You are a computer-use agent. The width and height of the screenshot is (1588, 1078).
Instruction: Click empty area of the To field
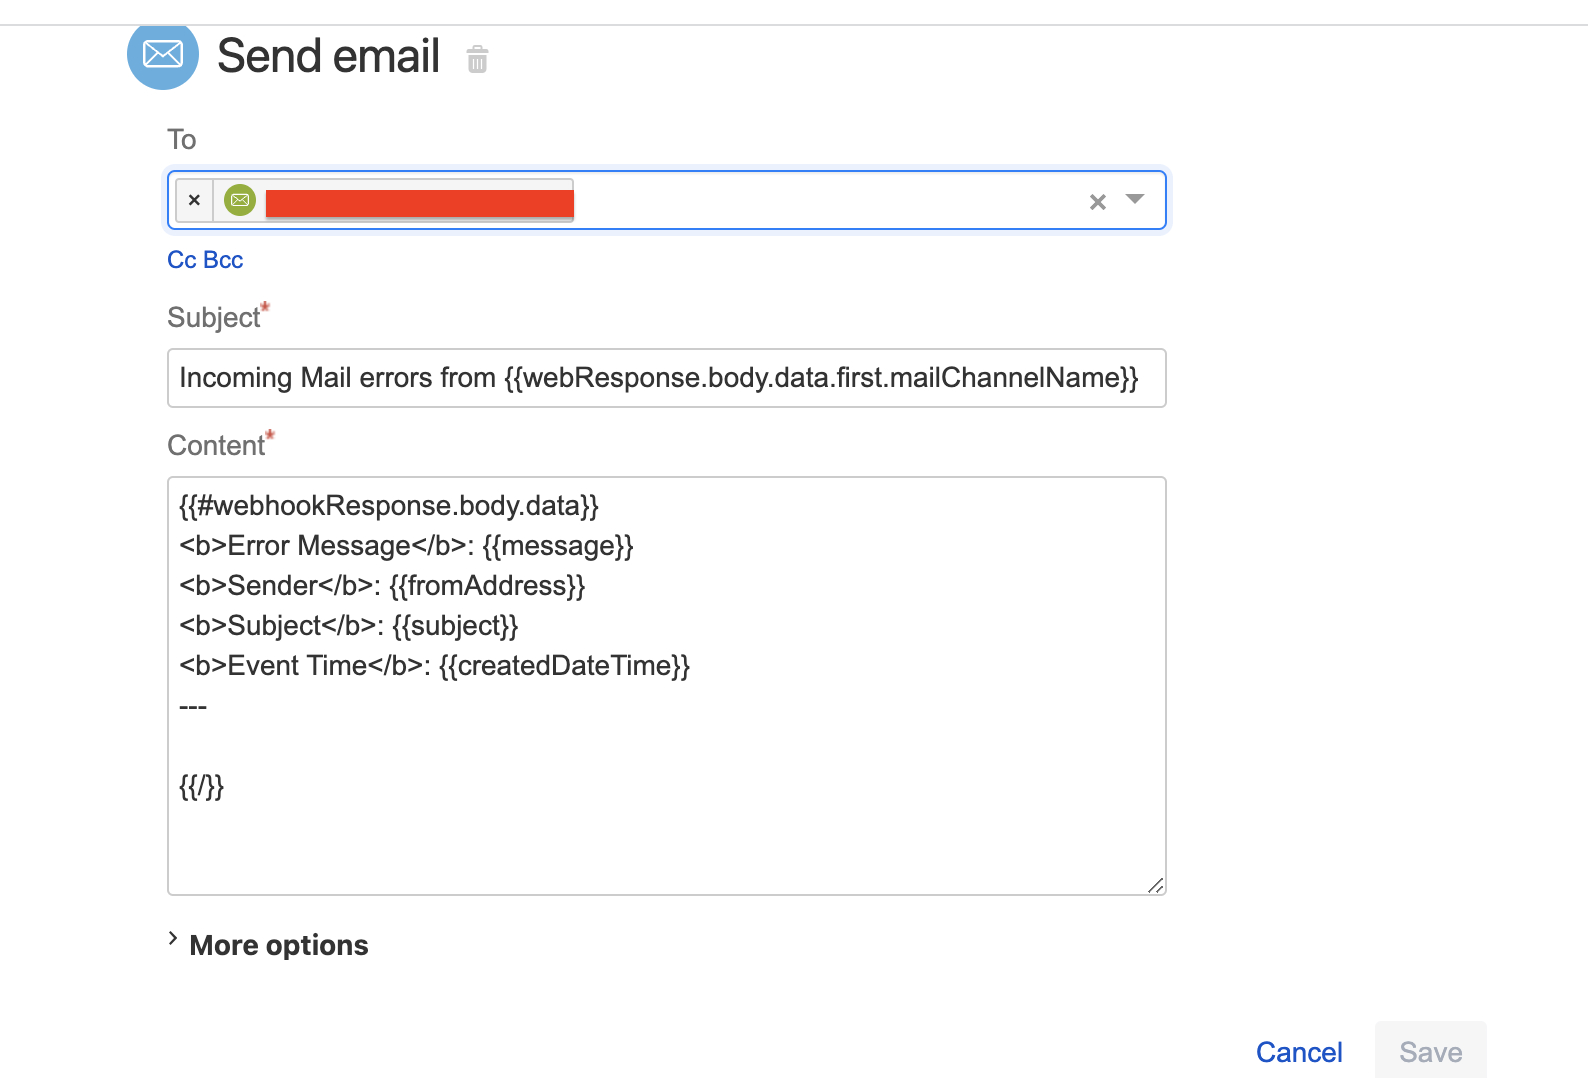point(830,201)
